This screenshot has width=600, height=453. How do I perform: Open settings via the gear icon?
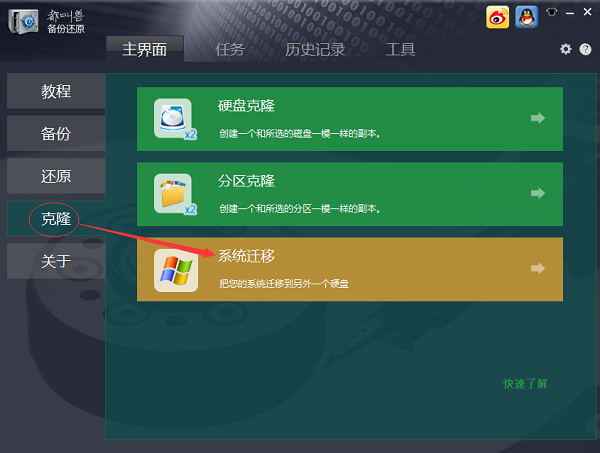click(566, 49)
